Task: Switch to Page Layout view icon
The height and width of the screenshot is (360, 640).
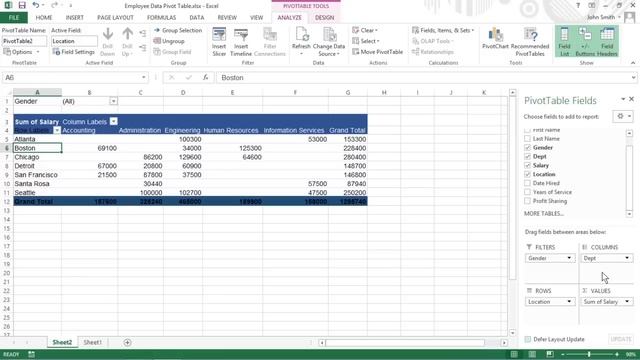Action: coord(532,354)
